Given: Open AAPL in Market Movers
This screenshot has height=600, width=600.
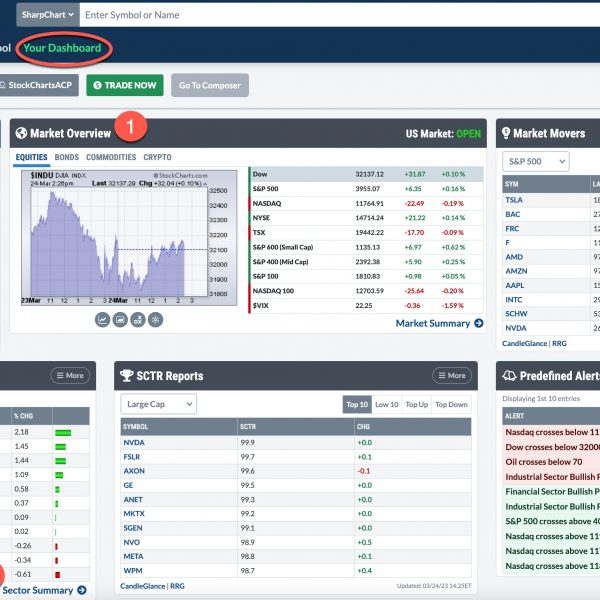Looking at the screenshot, I should 515,285.
